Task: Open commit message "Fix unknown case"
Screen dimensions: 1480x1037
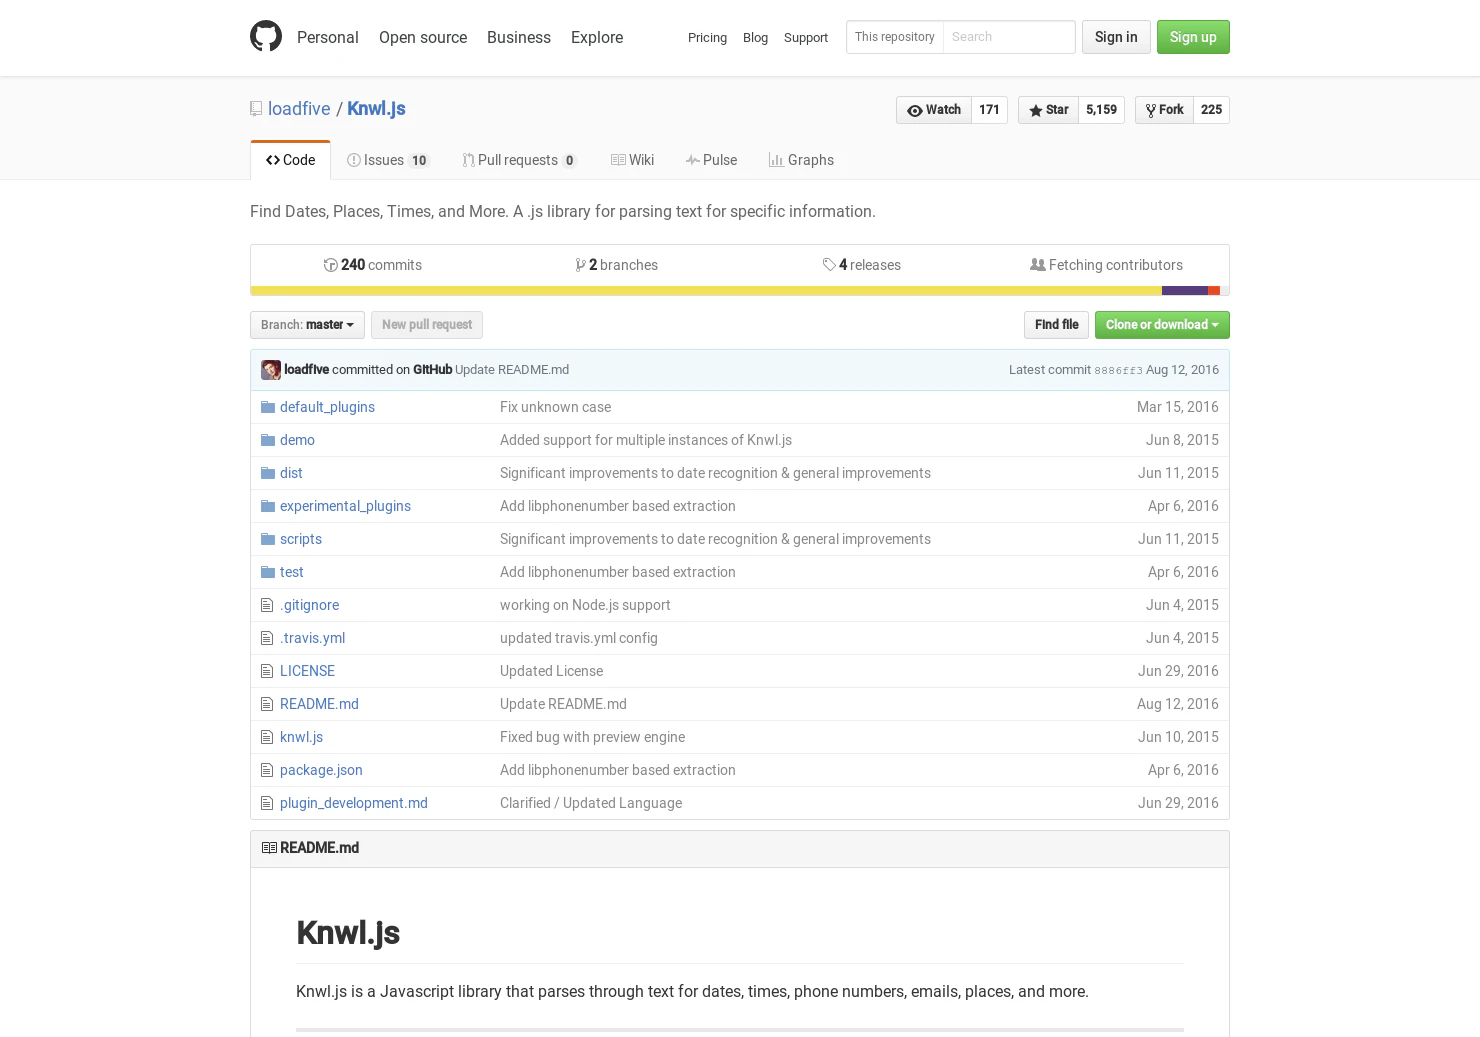Action: coord(555,407)
